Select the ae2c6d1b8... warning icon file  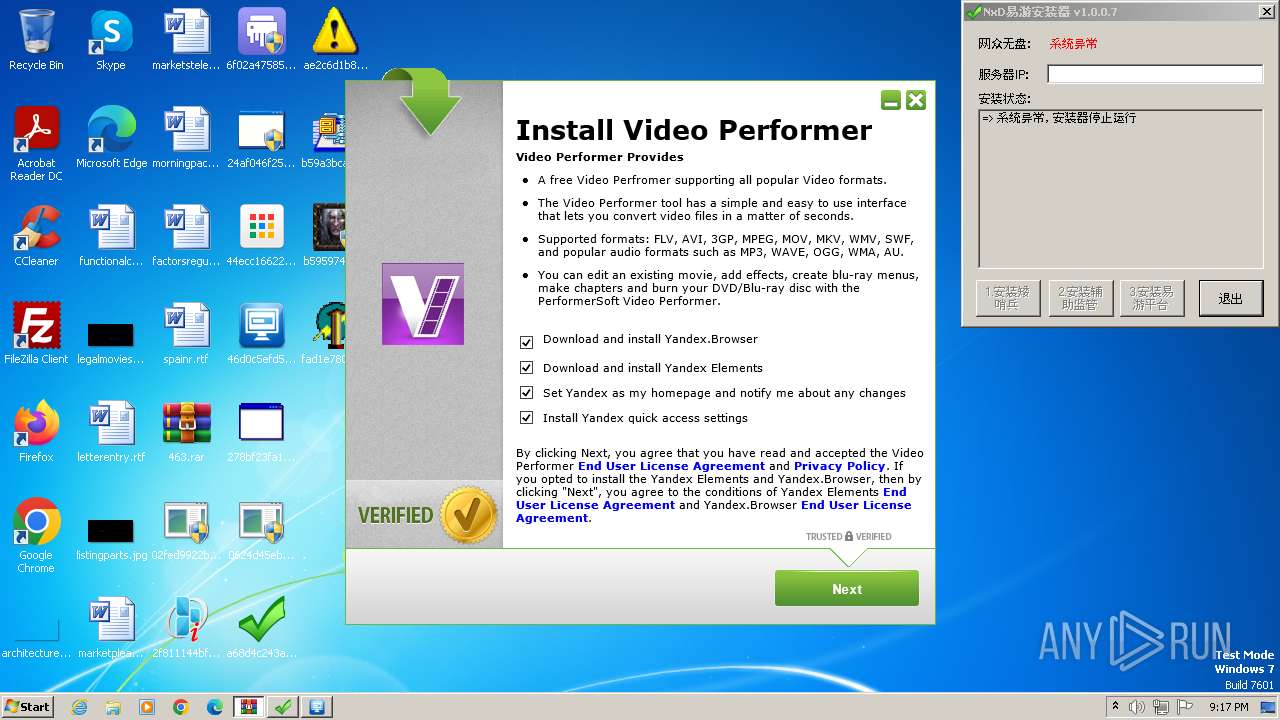pos(335,40)
